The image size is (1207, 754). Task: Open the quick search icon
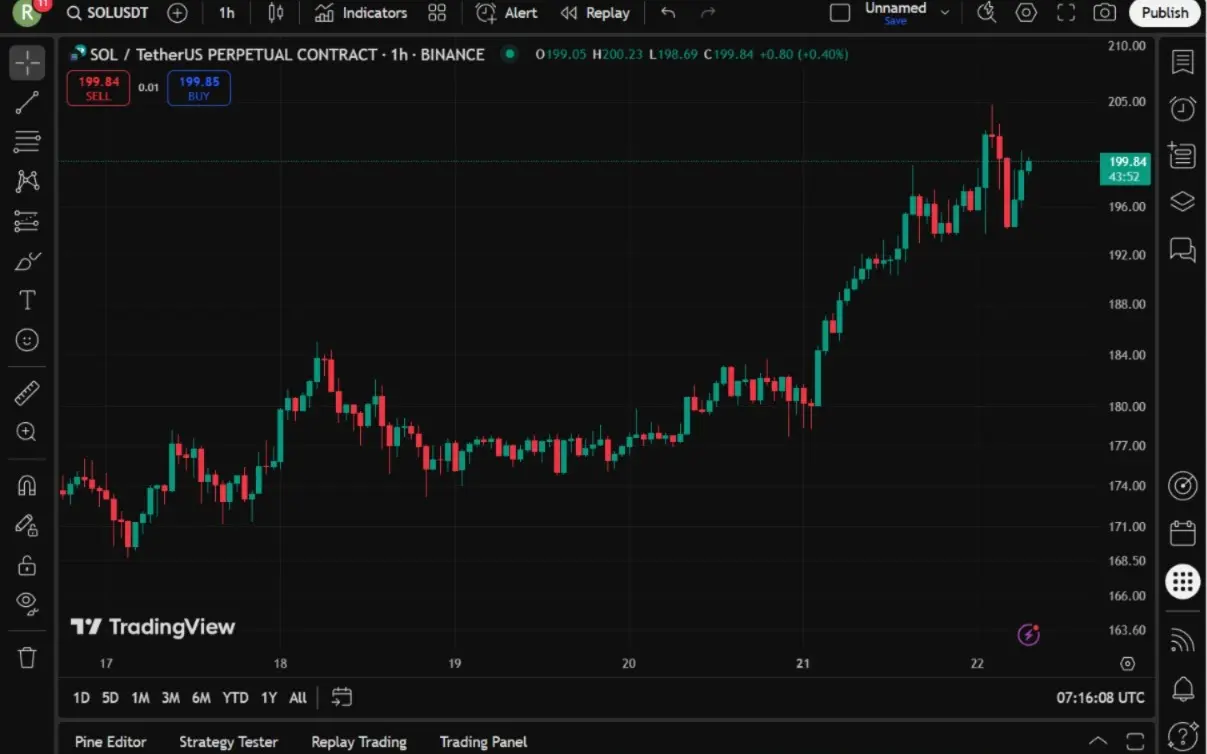pos(986,13)
